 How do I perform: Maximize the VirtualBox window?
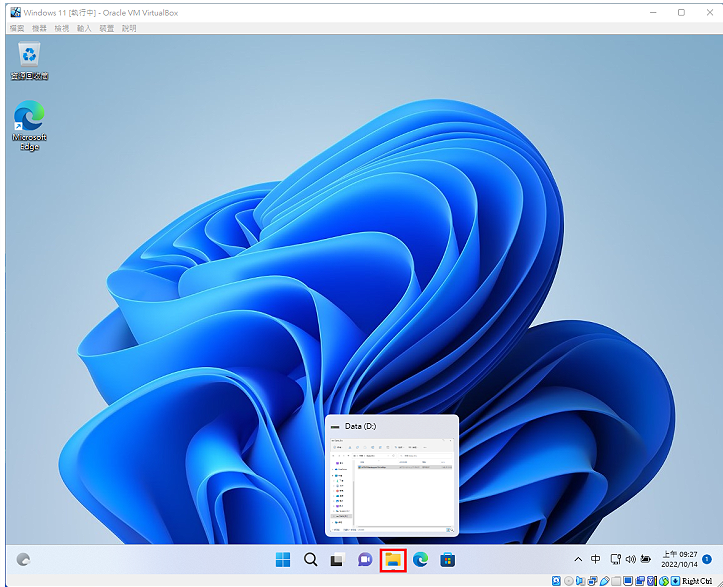pos(681,12)
